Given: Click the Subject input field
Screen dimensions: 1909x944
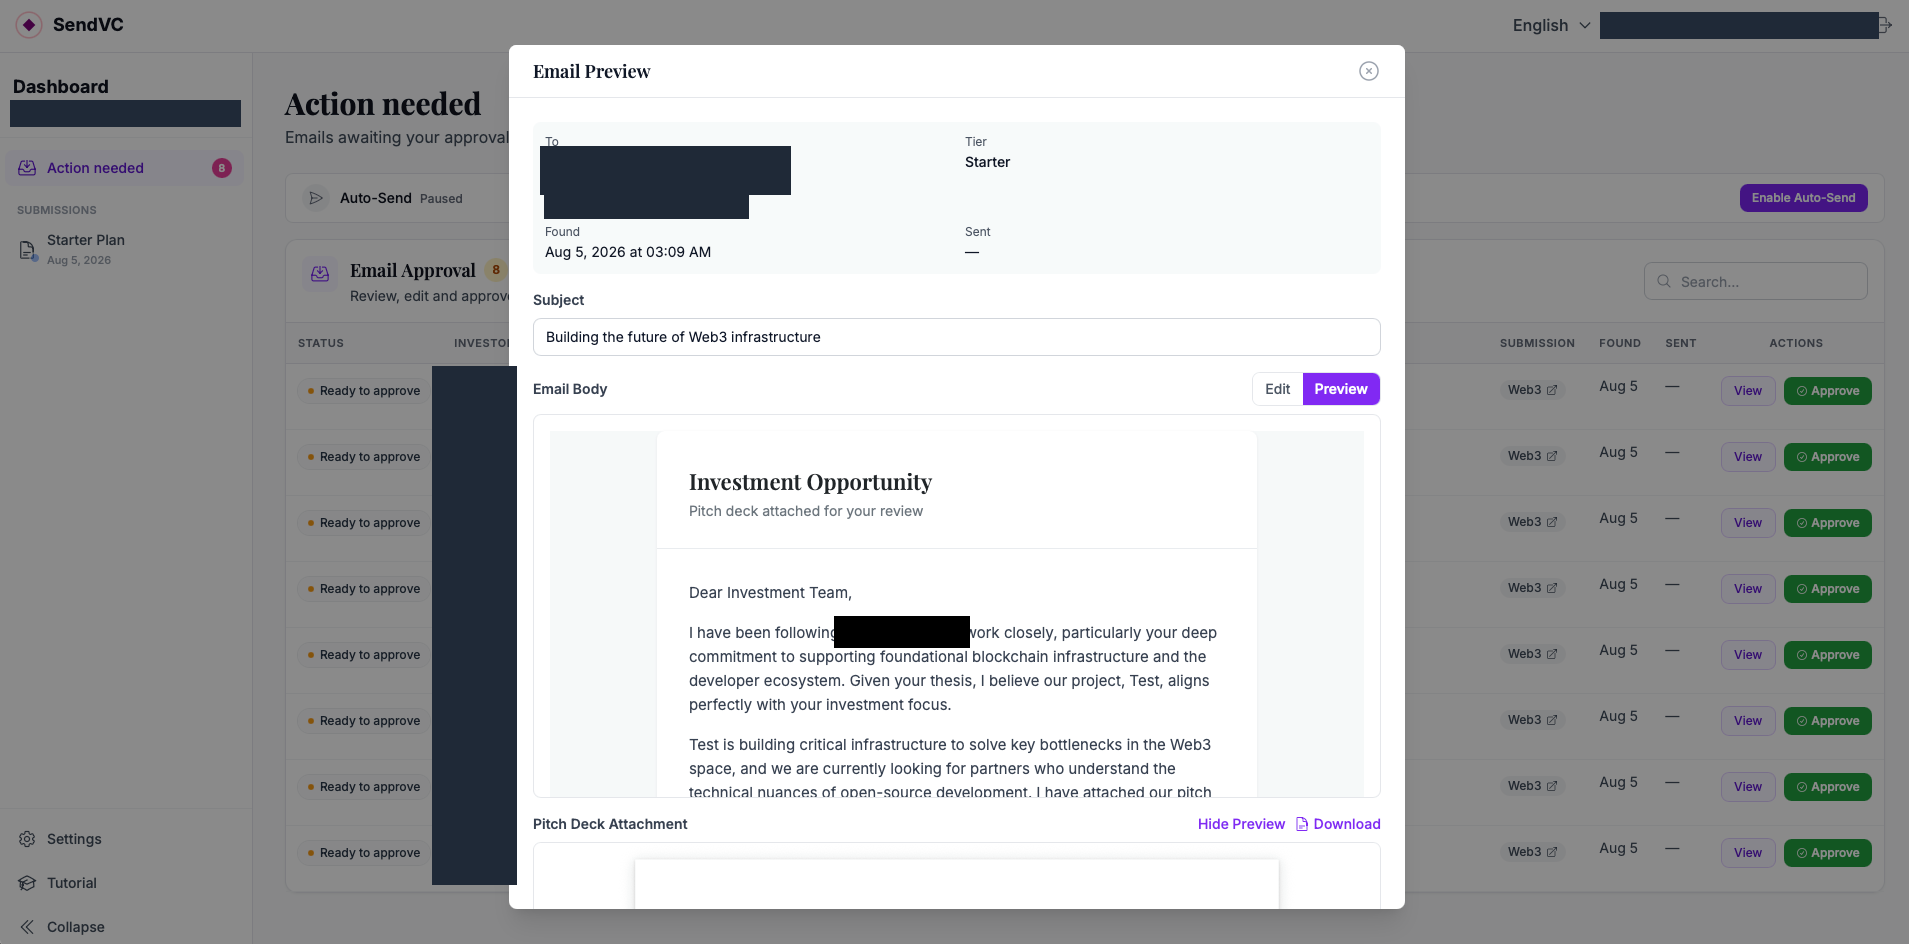Looking at the screenshot, I should tap(956, 337).
